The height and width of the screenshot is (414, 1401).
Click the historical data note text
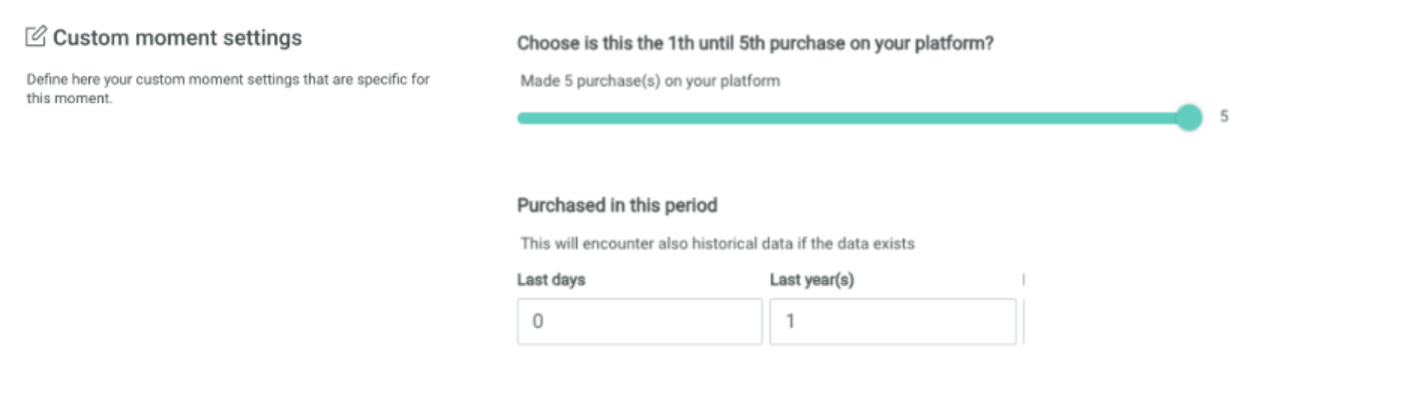coord(717,243)
